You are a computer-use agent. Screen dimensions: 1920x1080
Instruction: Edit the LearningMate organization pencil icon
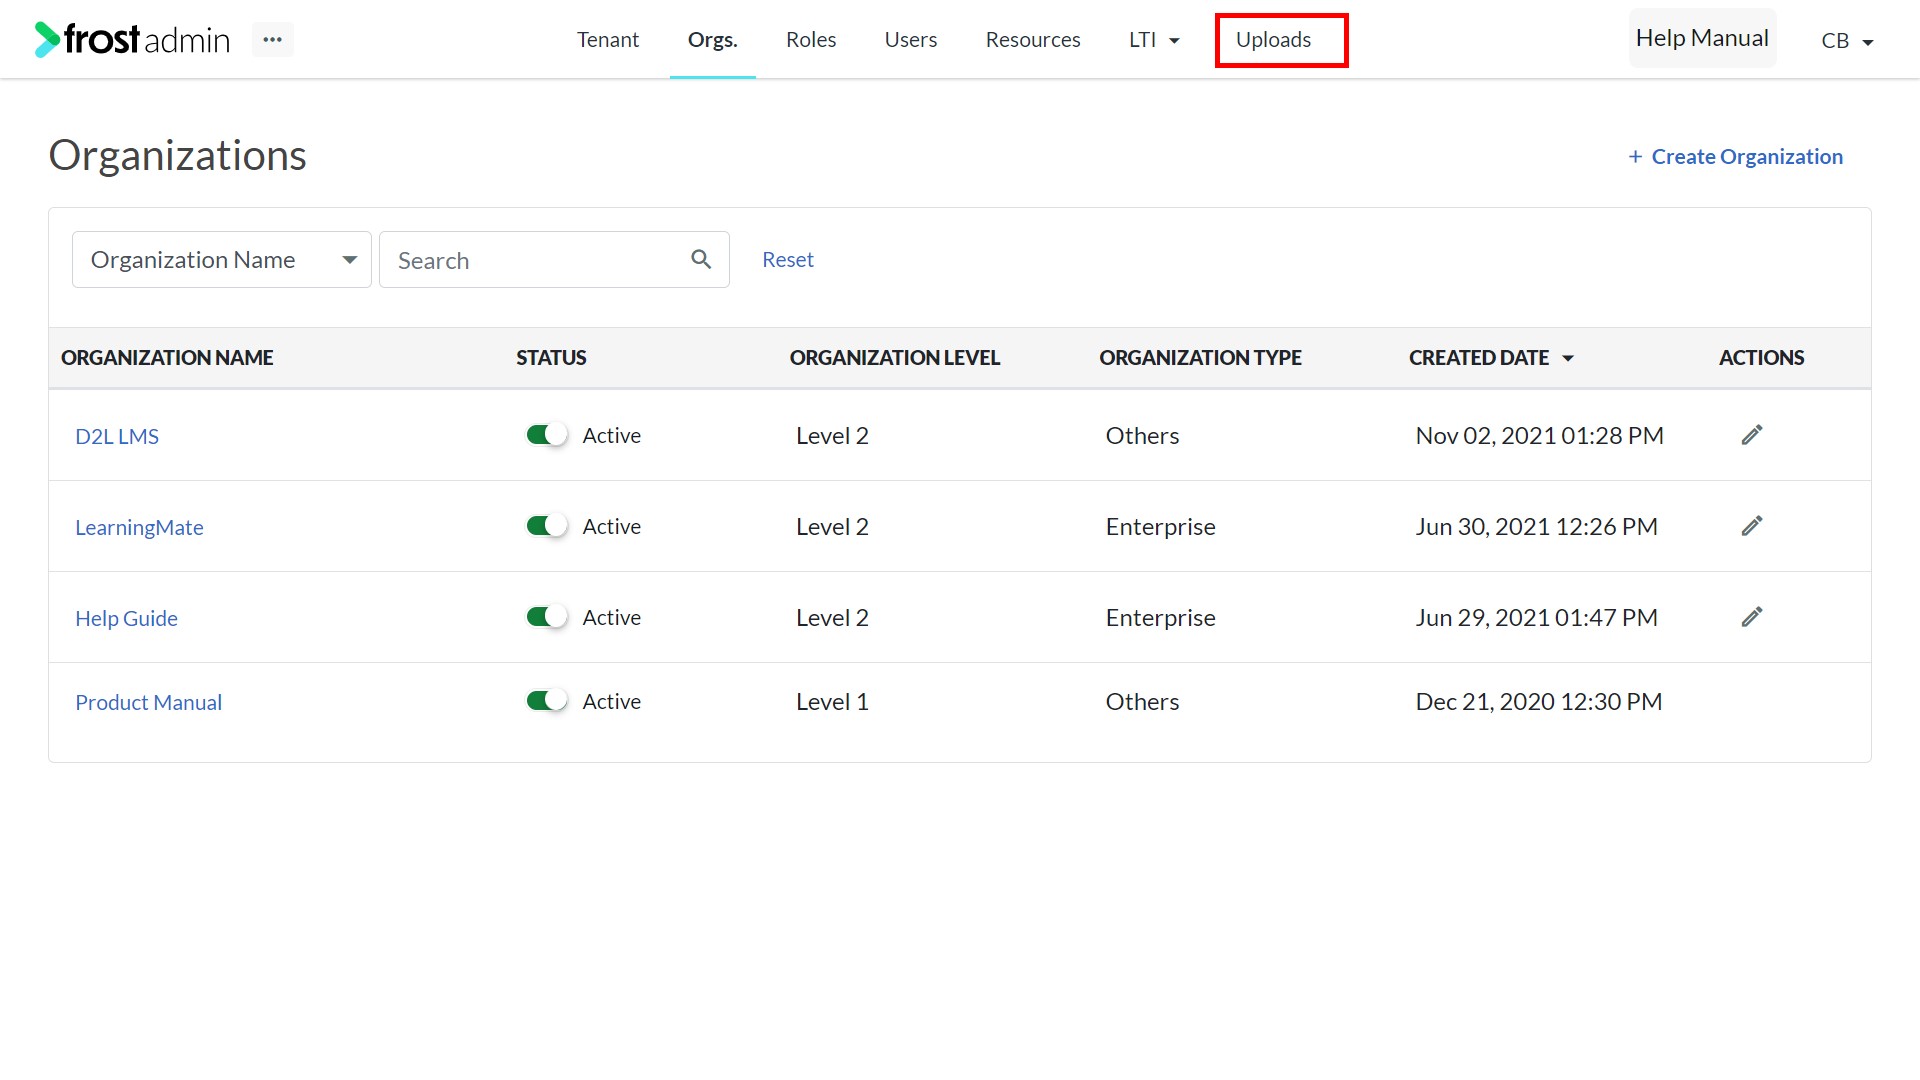1752,526
